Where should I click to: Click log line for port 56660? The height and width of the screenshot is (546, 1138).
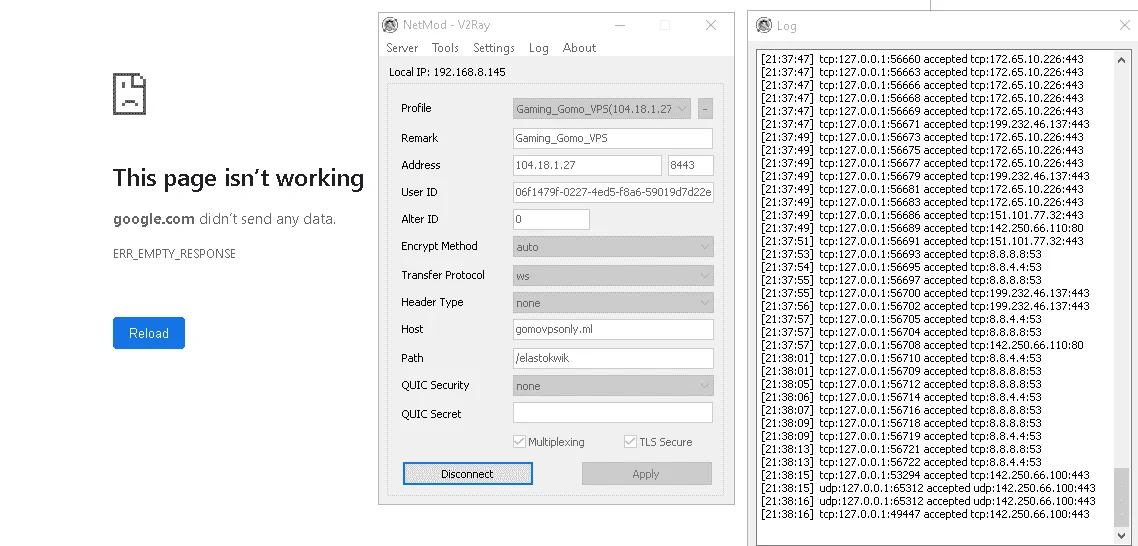pyautogui.click(x=922, y=59)
